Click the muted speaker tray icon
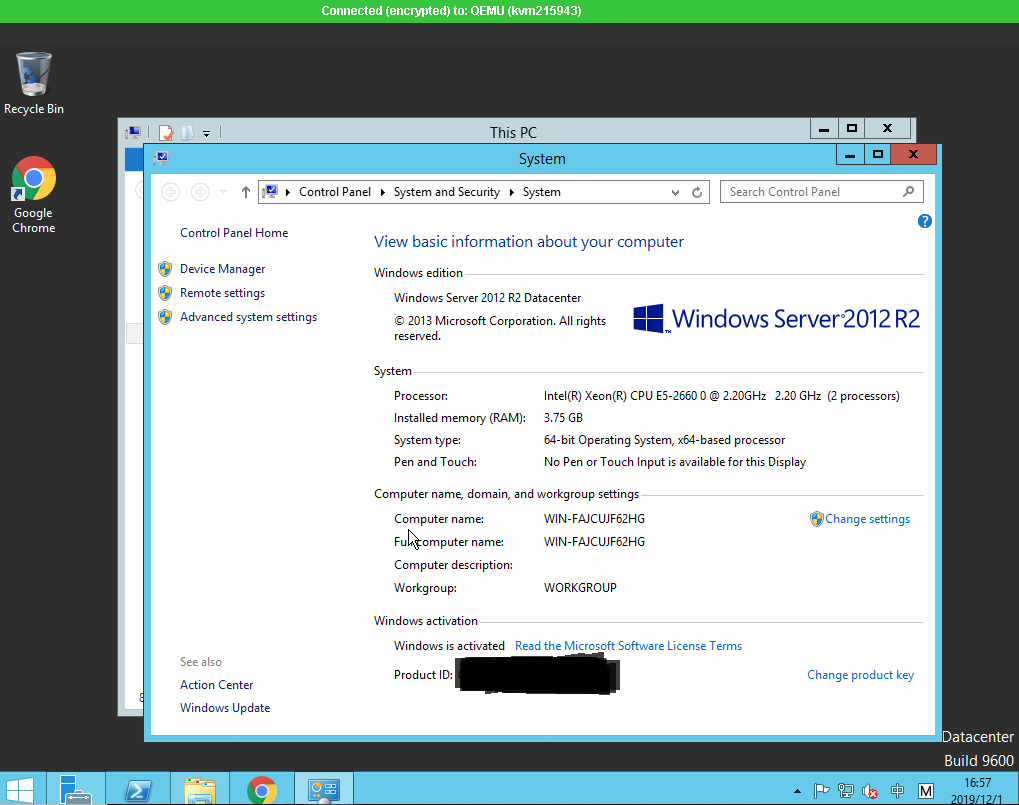This screenshot has height=805, width=1019. pyautogui.click(x=870, y=791)
